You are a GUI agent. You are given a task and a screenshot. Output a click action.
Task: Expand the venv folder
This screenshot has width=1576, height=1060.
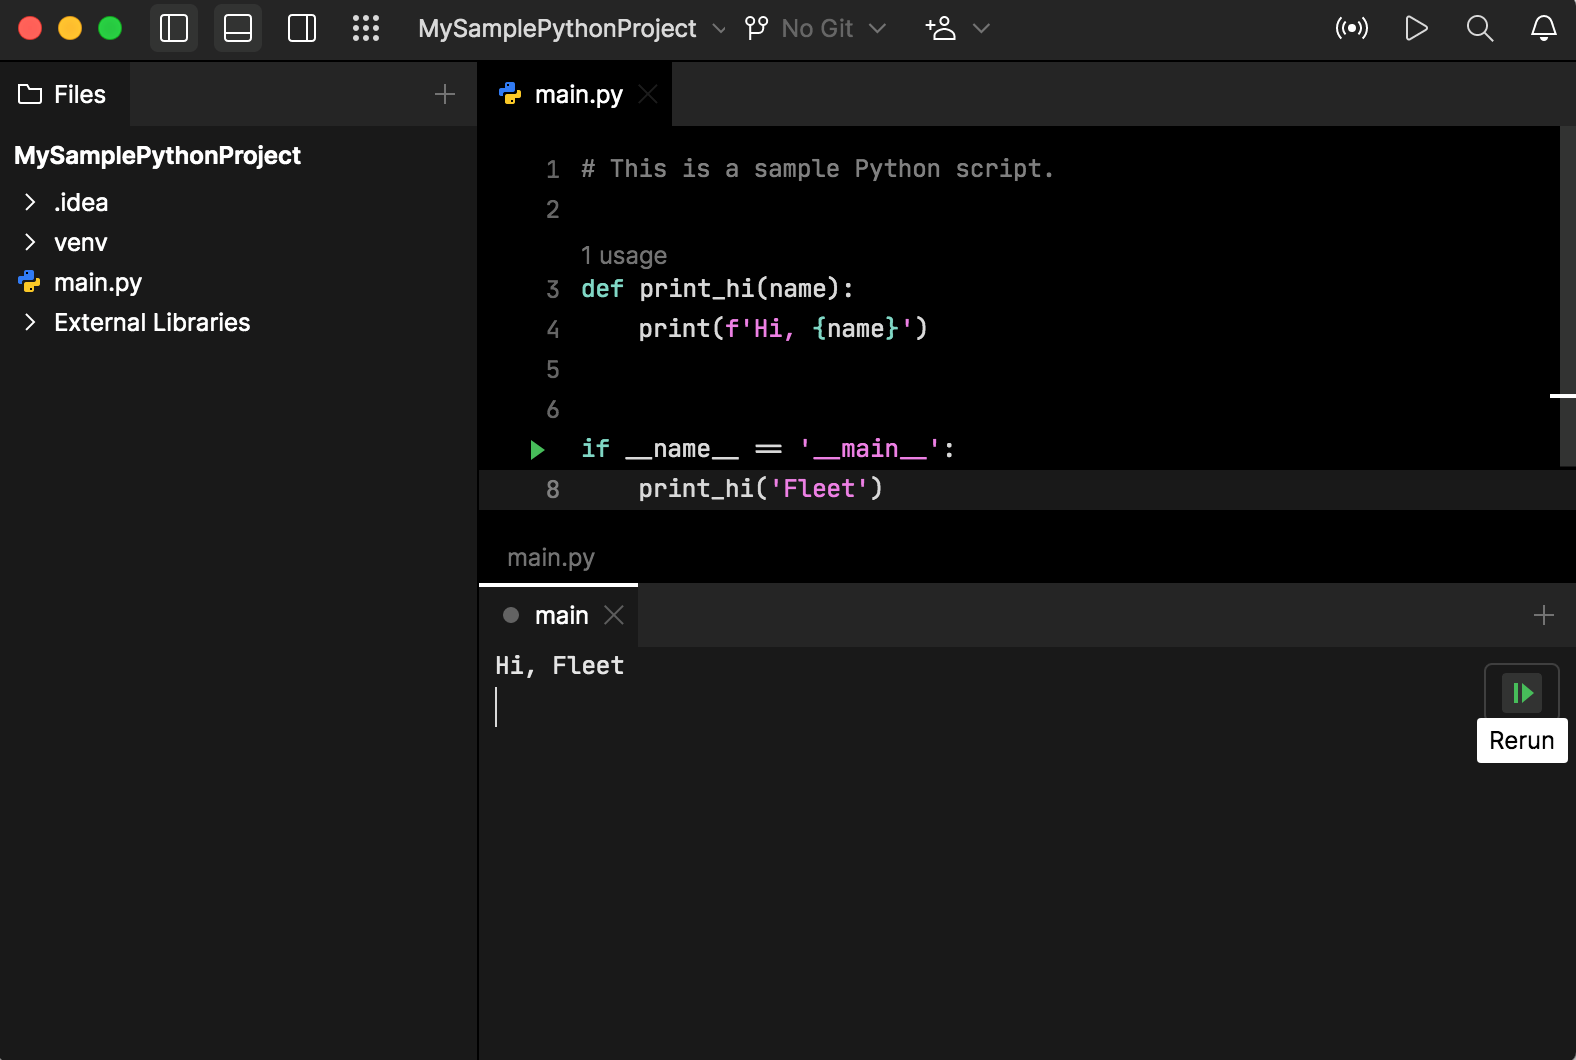click(x=30, y=242)
